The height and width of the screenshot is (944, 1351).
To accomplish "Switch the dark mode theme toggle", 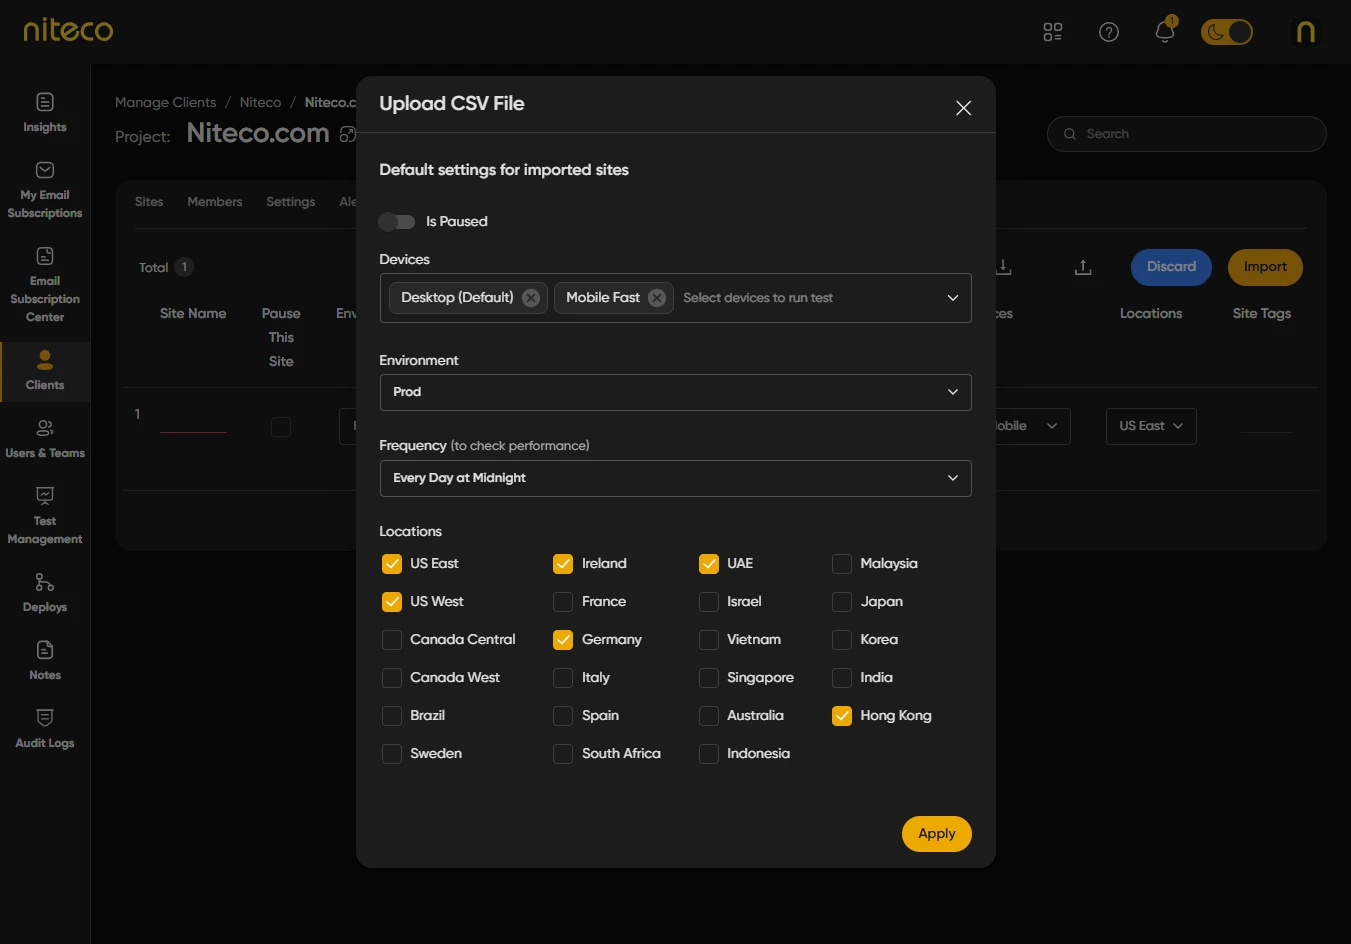I will point(1227,32).
